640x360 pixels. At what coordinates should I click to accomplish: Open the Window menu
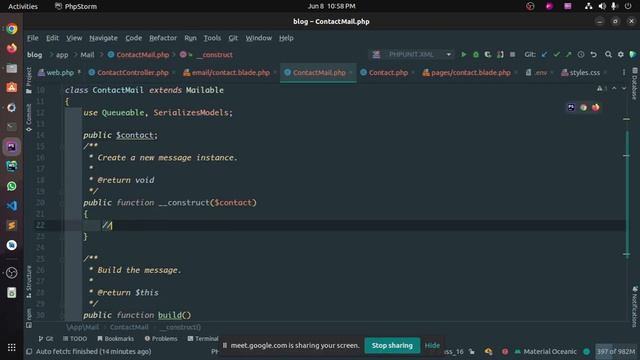pyautogui.click(x=258, y=38)
